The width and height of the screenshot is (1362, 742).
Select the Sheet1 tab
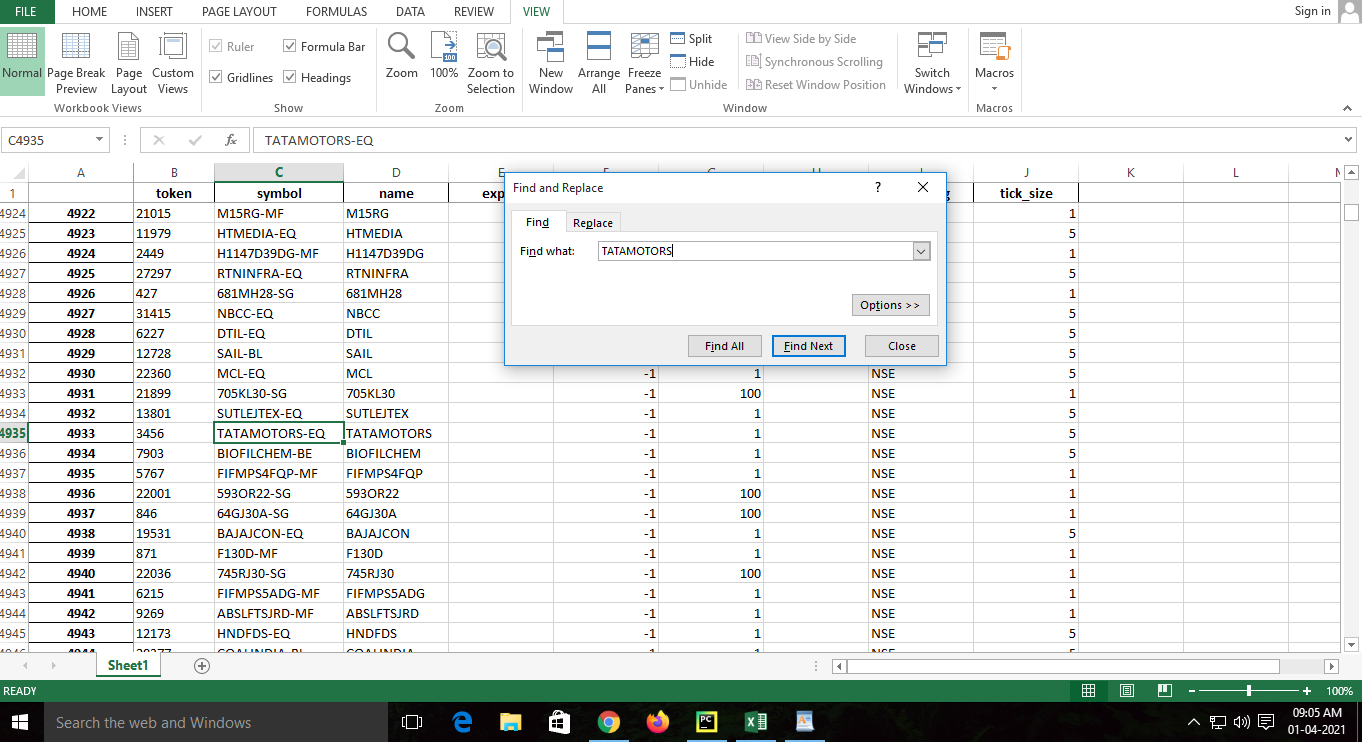coord(128,665)
